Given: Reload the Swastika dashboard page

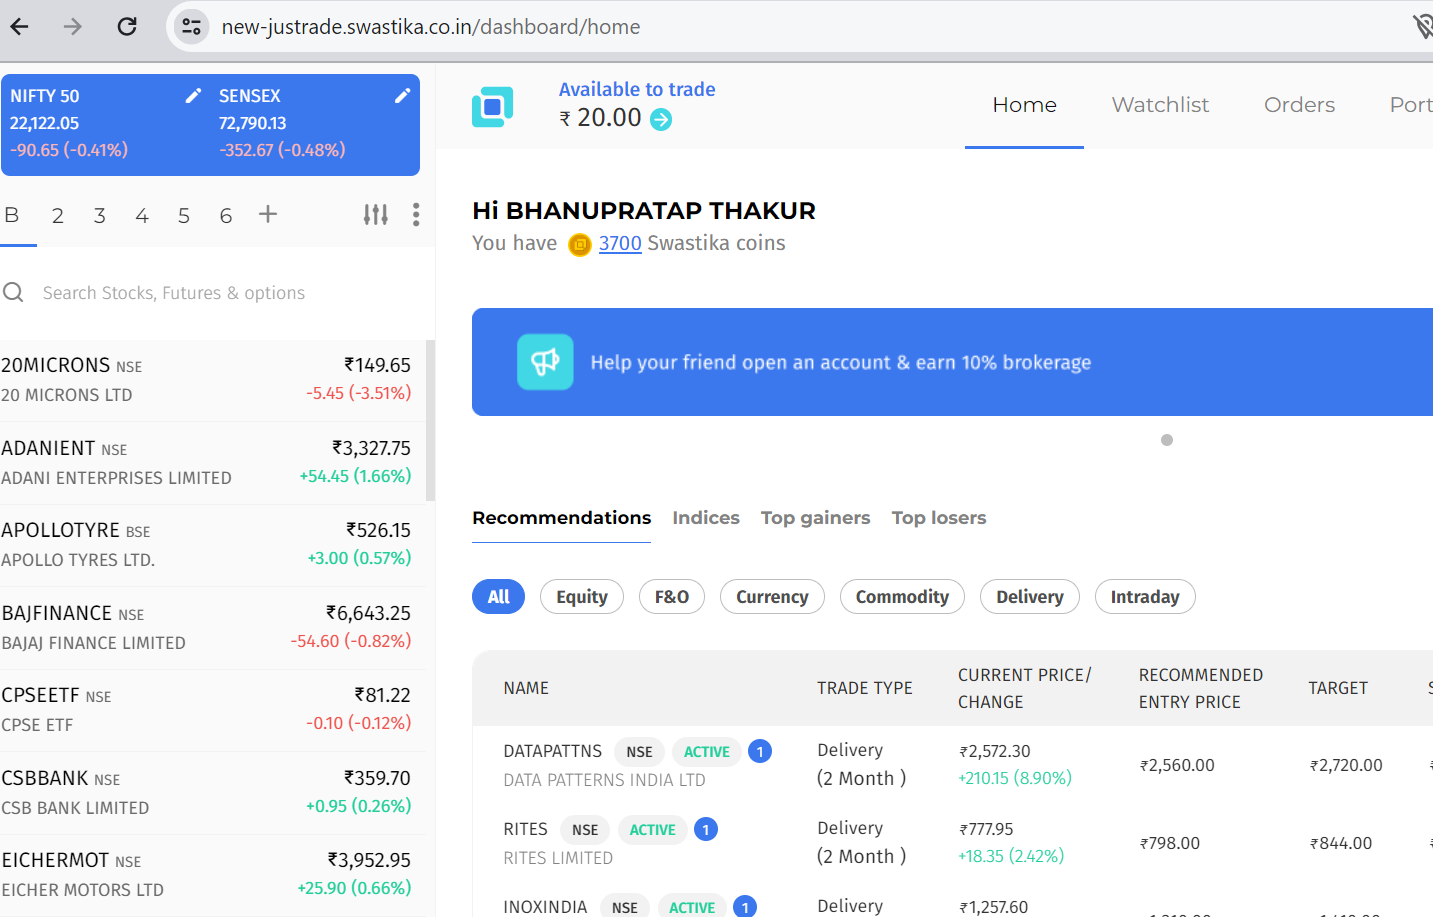Looking at the screenshot, I should click(x=127, y=26).
